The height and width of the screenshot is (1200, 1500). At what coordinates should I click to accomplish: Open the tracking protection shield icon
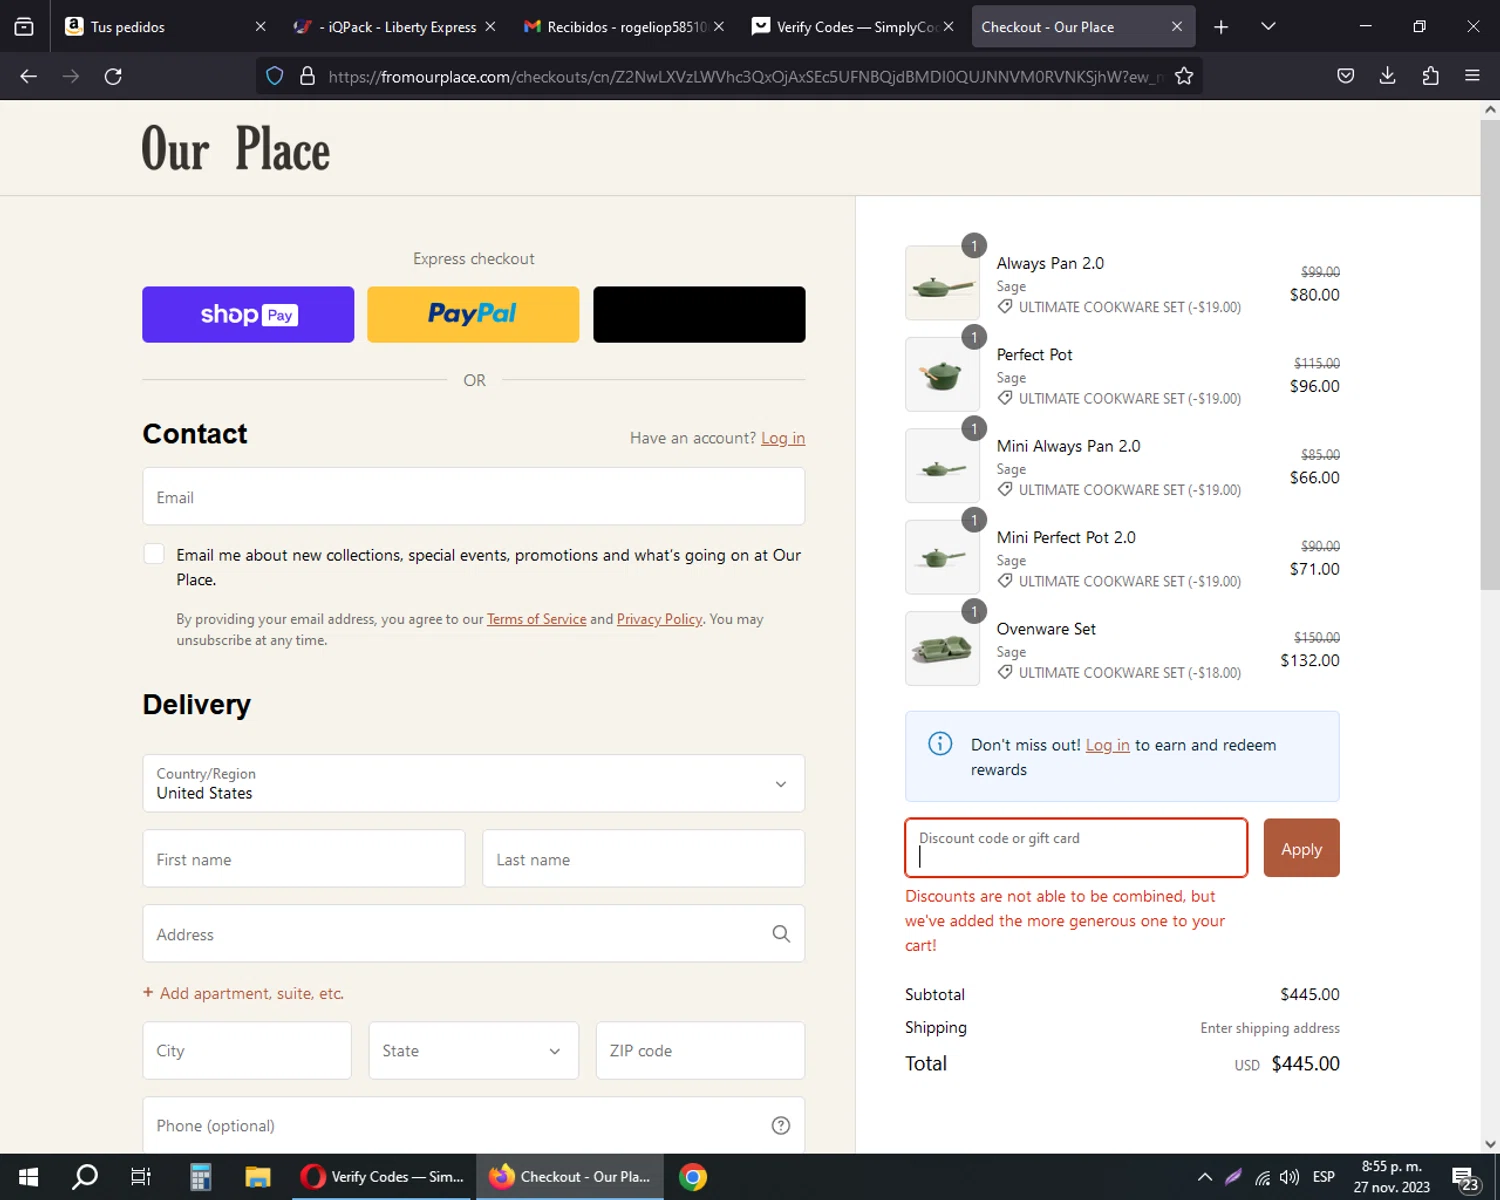pyautogui.click(x=275, y=76)
